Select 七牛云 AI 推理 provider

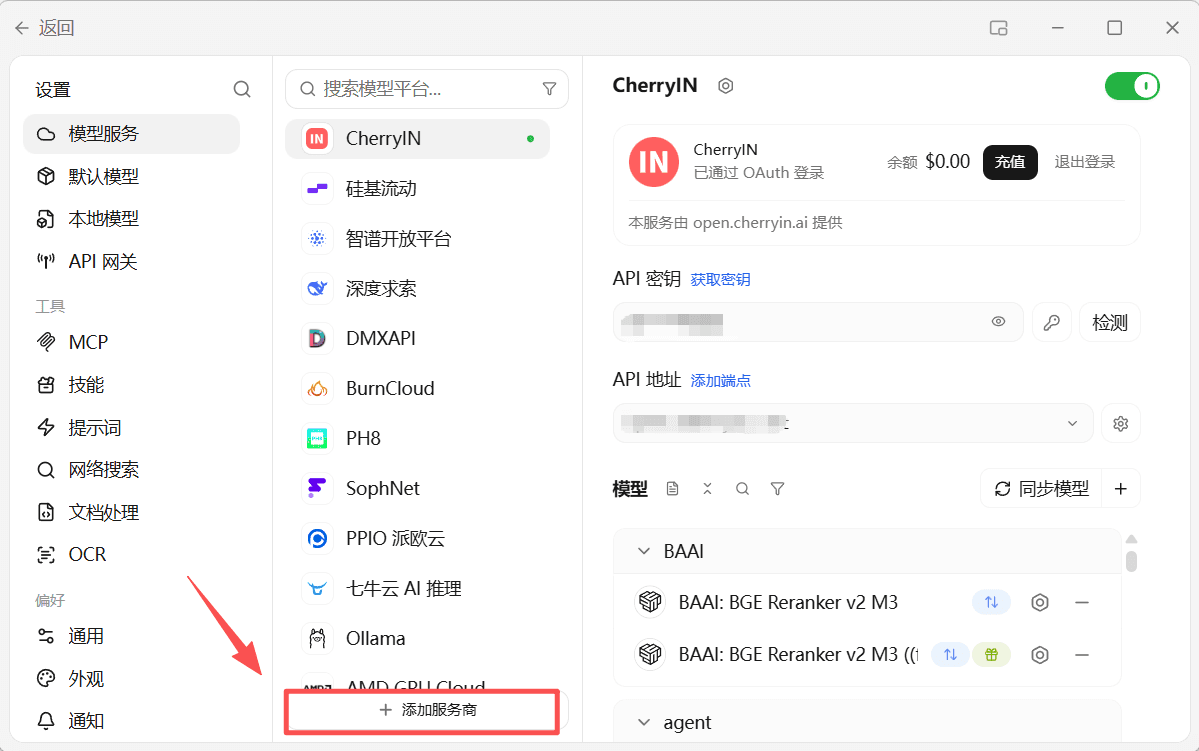pos(418,588)
